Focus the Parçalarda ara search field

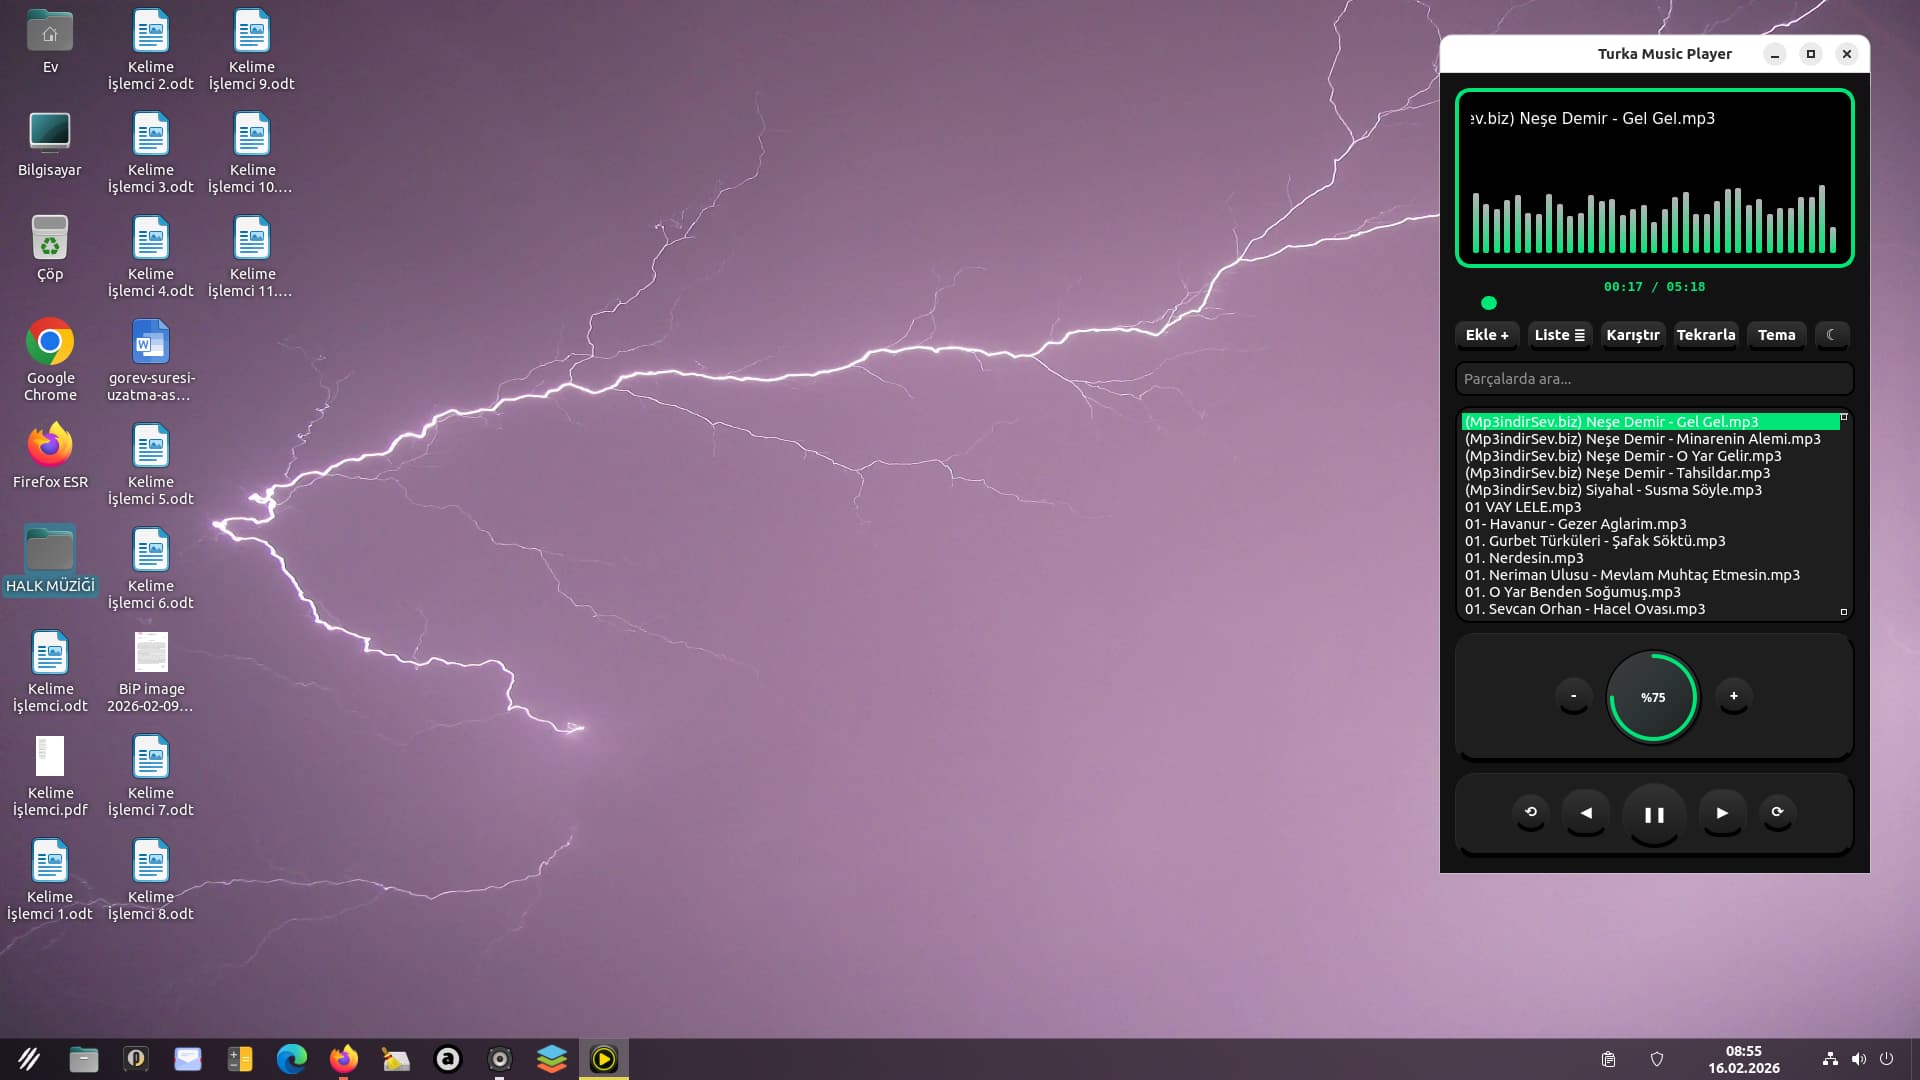click(x=1654, y=379)
